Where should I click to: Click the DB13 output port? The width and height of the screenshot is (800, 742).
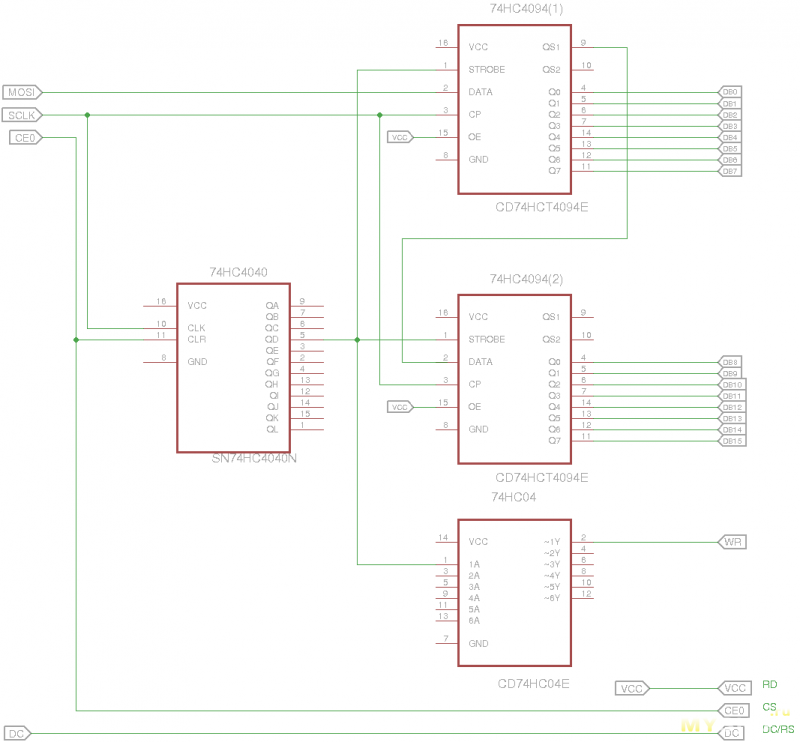[732, 418]
